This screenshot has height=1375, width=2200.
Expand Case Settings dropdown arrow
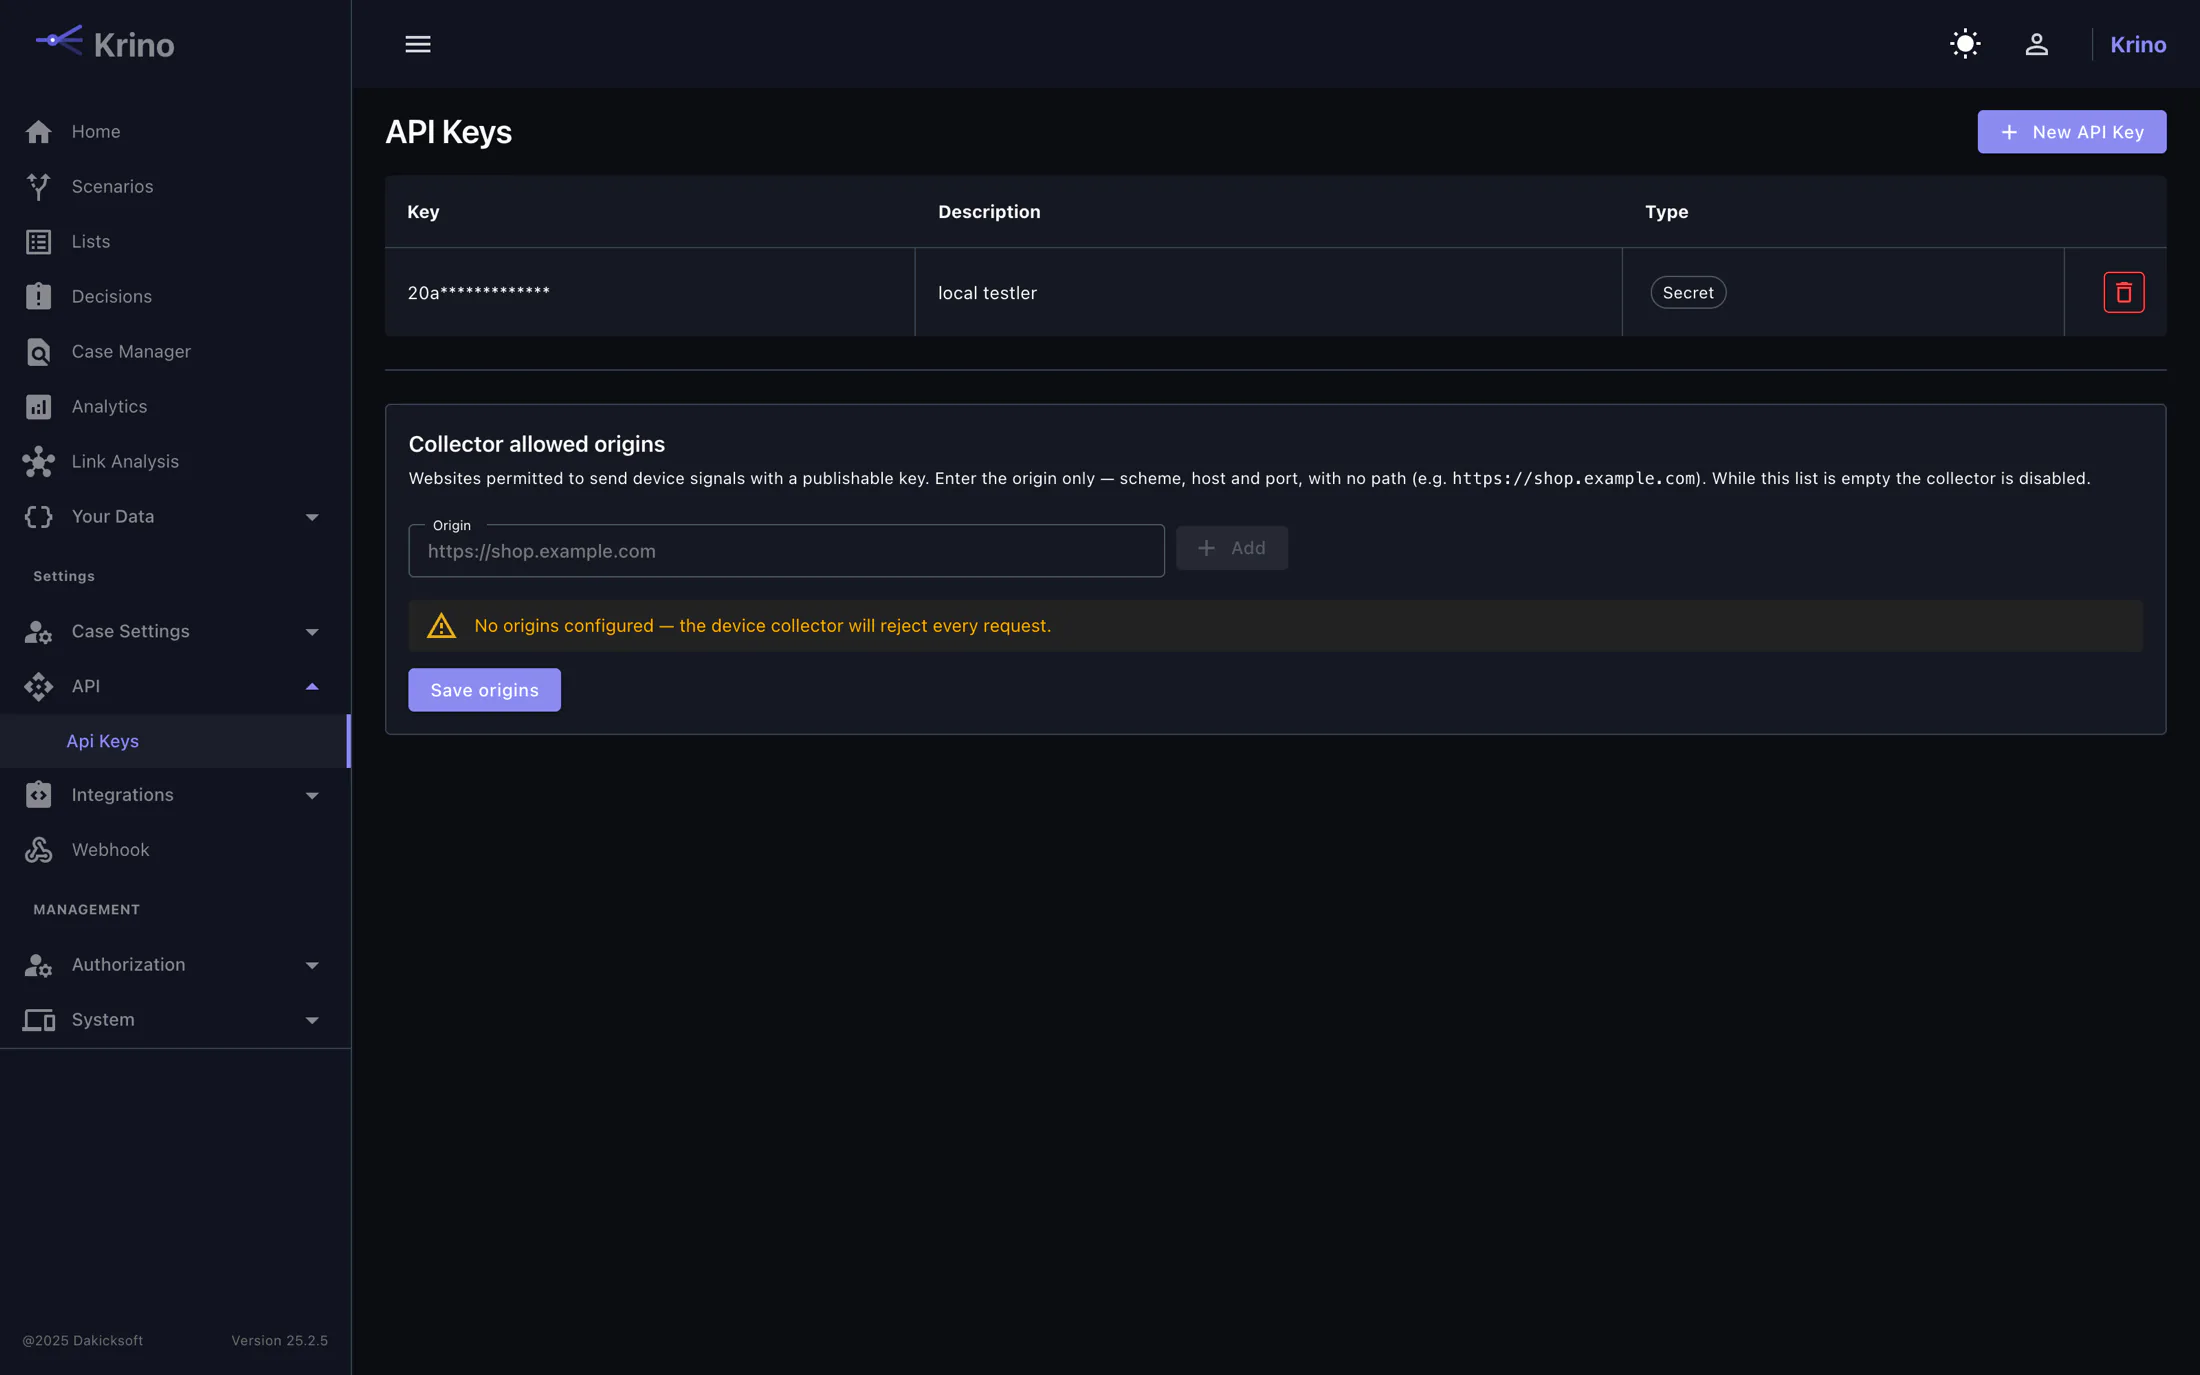(x=312, y=633)
